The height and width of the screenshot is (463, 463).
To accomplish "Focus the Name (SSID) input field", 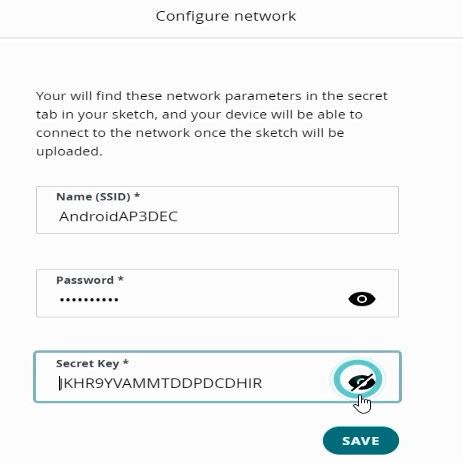I will [217, 210].
